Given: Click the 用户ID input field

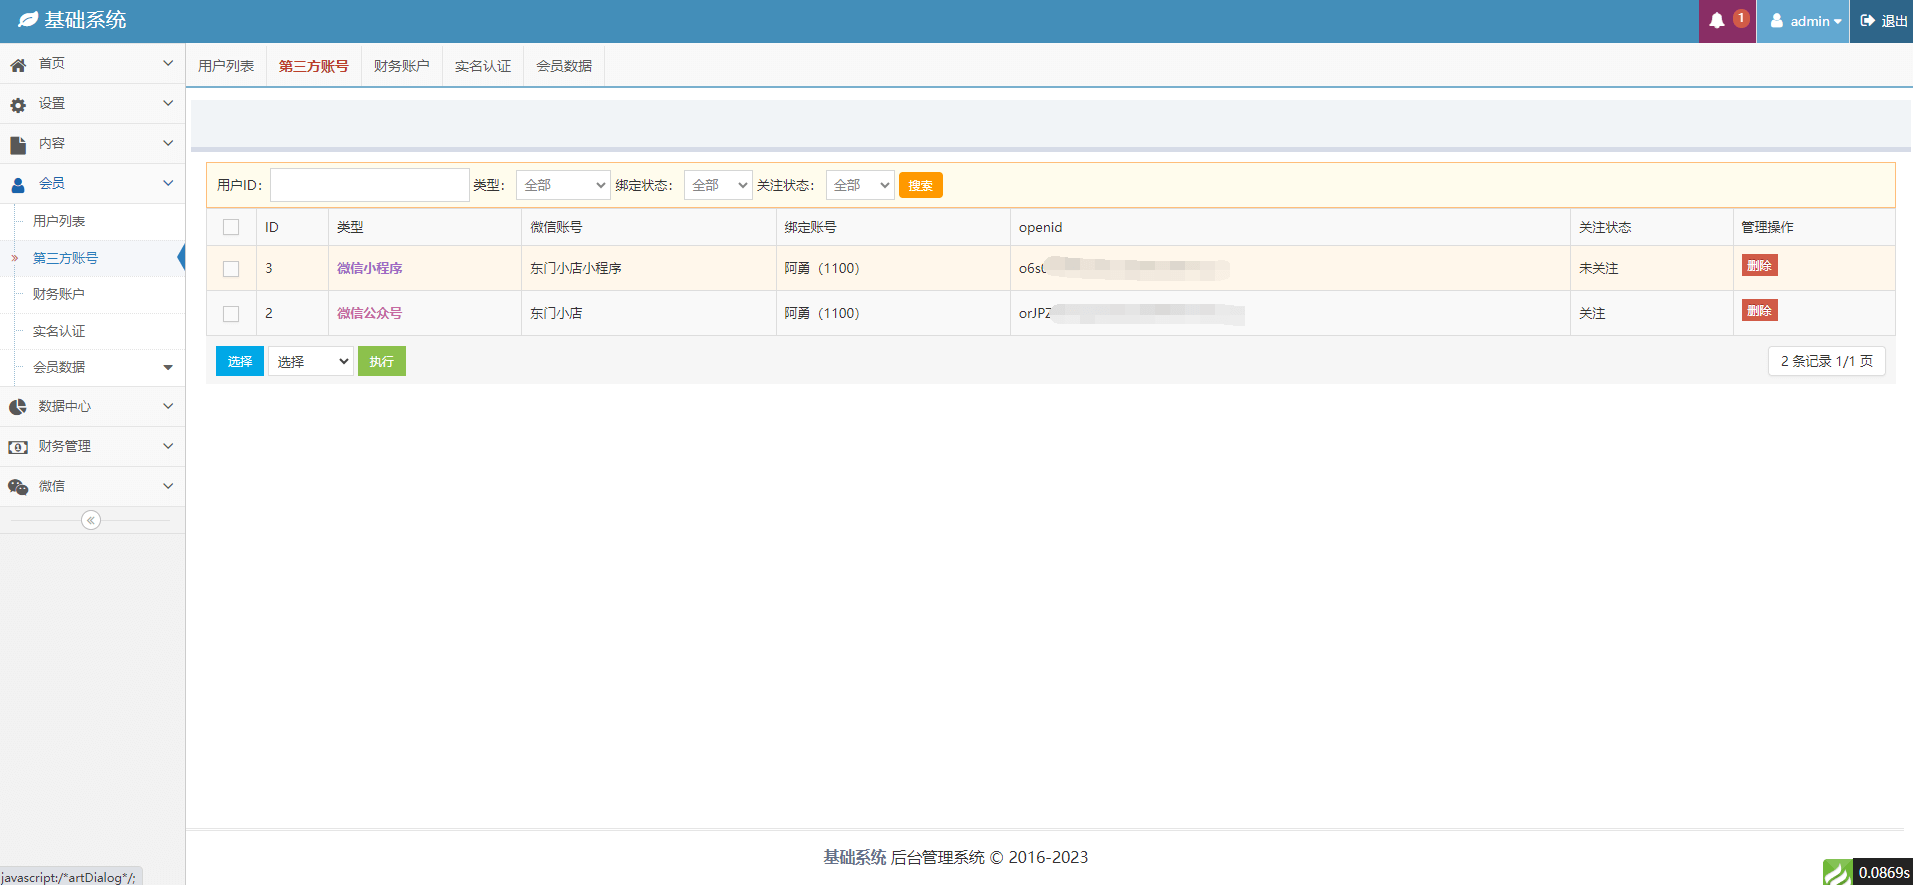Looking at the screenshot, I should coord(369,185).
